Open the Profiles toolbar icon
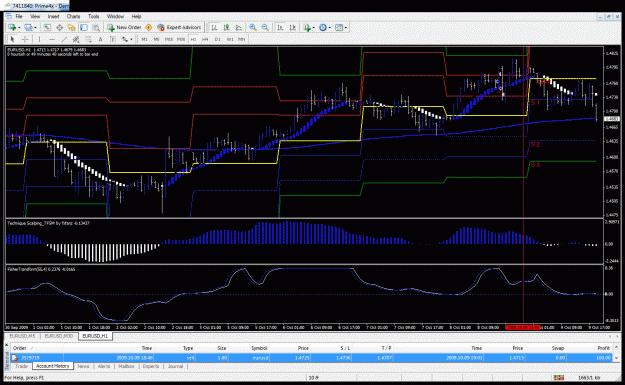Image resolution: width=625 pixels, height=385 pixels. tap(28, 28)
